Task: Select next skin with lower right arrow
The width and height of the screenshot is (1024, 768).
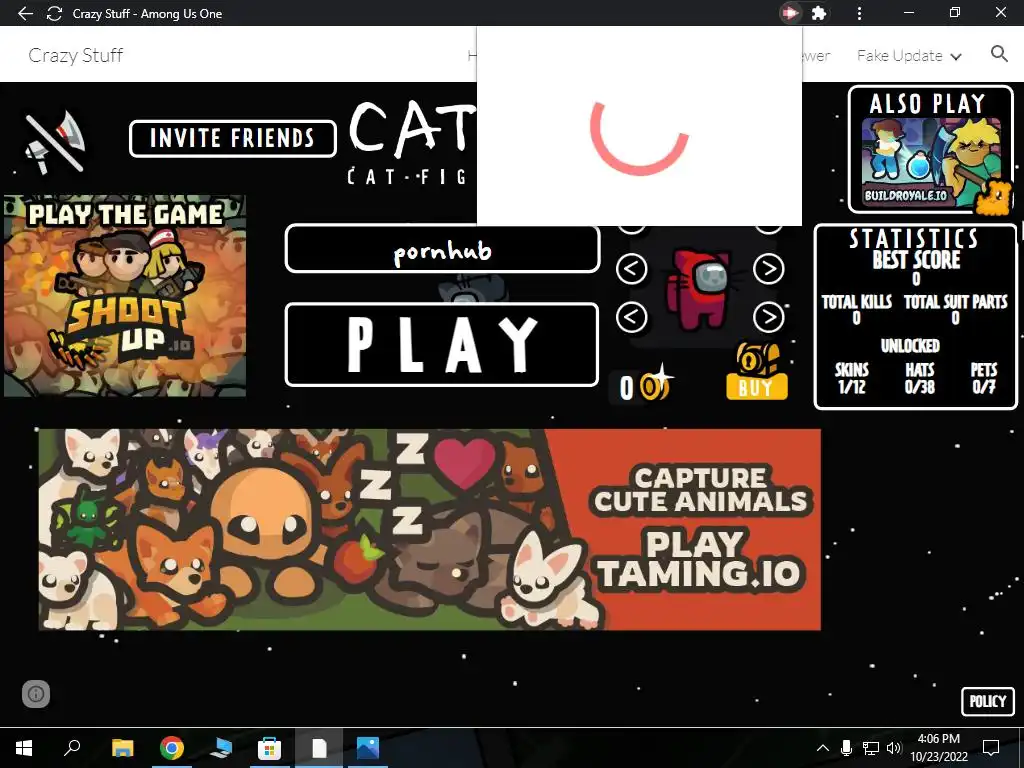Action: tap(769, 317)
